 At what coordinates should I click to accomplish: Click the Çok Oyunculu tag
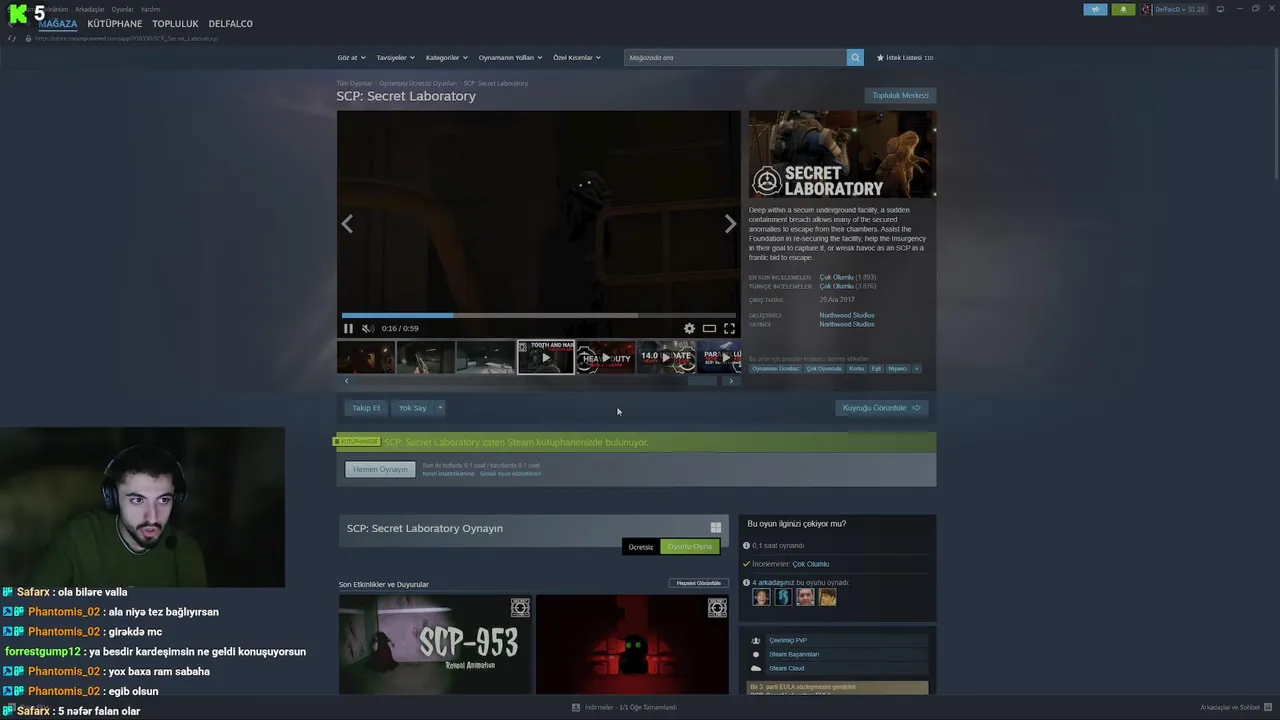coord(824,368)
